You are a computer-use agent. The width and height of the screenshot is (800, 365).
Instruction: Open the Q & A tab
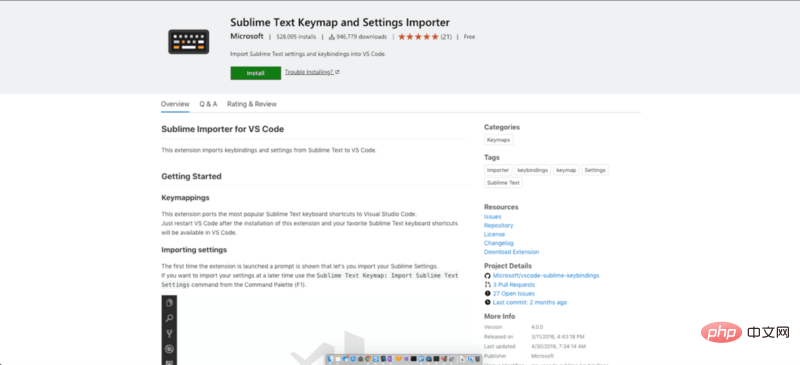click(x=208, y=104)
